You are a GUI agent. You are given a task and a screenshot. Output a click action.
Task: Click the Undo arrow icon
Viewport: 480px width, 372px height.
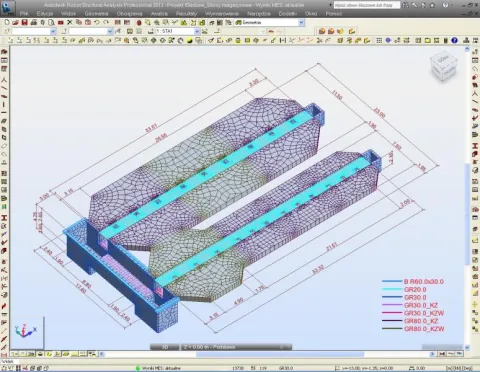[x=97, y=22]
